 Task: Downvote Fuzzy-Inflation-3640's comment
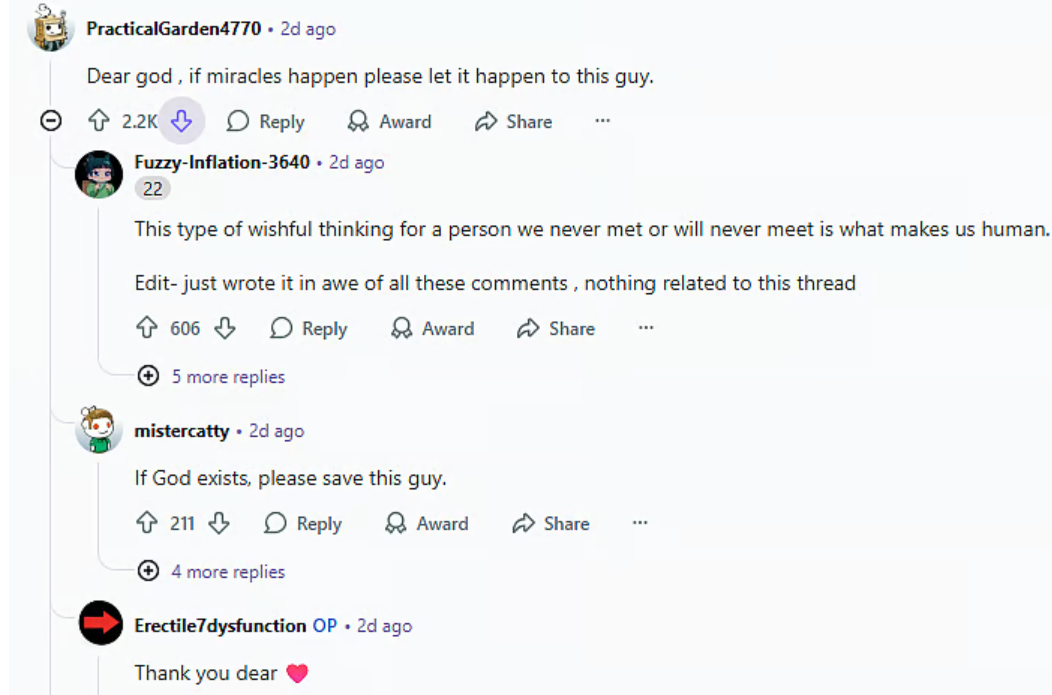pos(225,328)
